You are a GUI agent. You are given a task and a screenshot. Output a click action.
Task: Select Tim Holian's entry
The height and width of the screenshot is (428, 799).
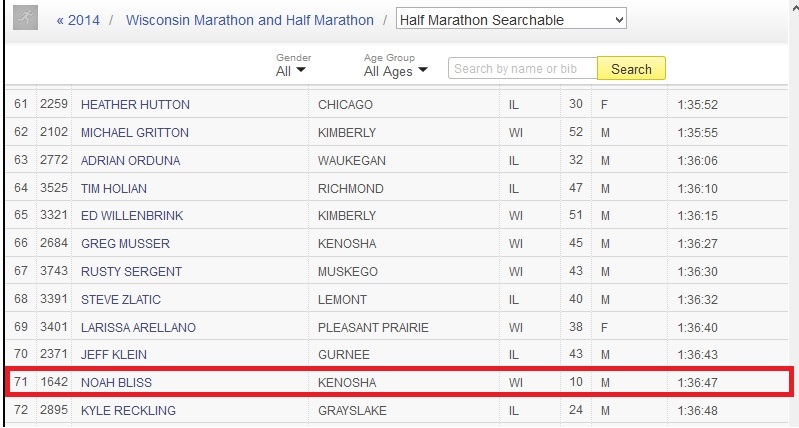[113, 188]
